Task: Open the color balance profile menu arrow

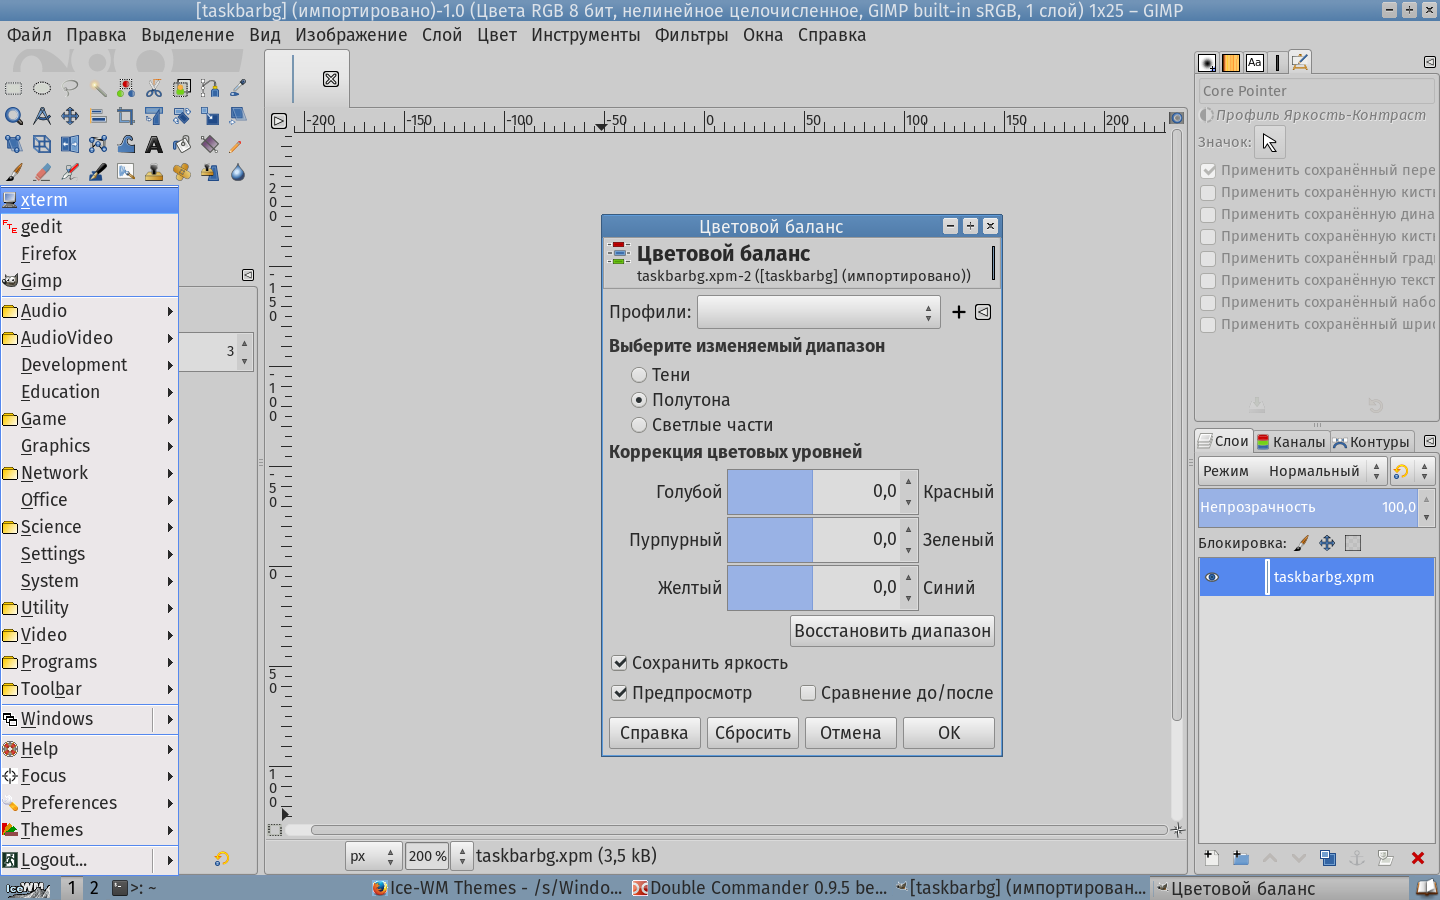Action: (x=983, y=312)
